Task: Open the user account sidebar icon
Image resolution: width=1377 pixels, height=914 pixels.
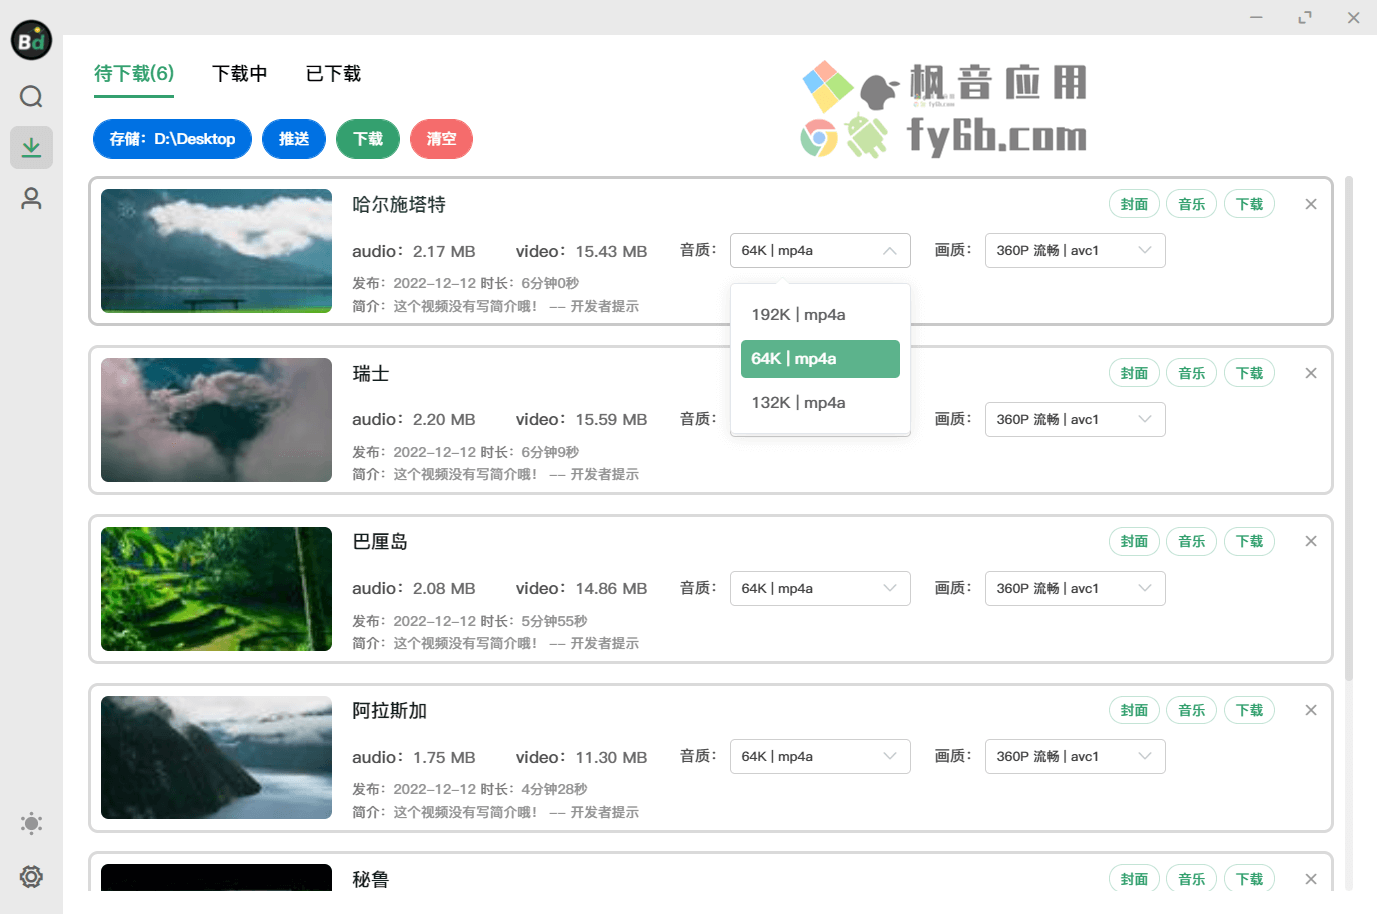Action: (31, 199)
